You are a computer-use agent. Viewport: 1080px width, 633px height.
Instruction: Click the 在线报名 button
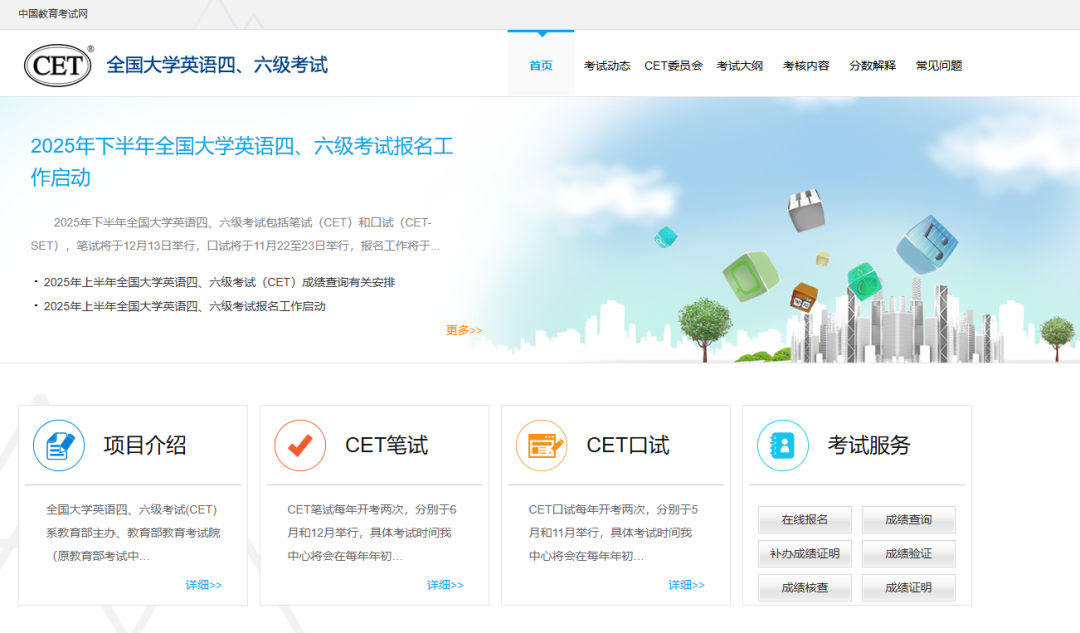pyautogui.click(x=804, y=520)
